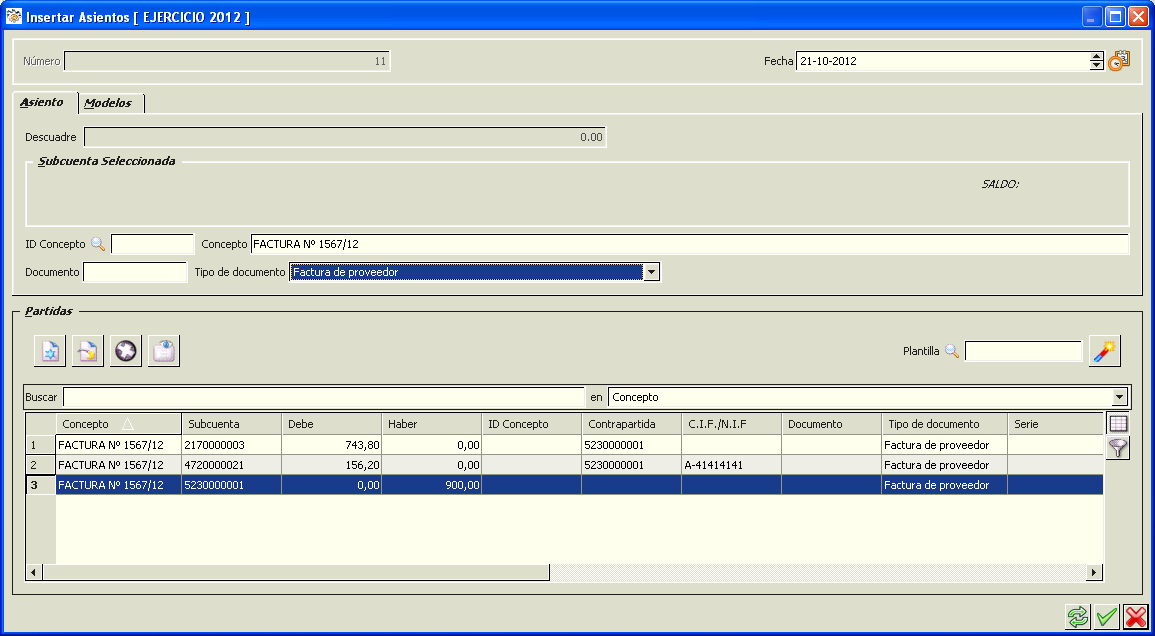This screenshot has width=1155, height=636.
Task: Click the grid's horizontal scrollbar thumb
Action: [x=296, y=572]
